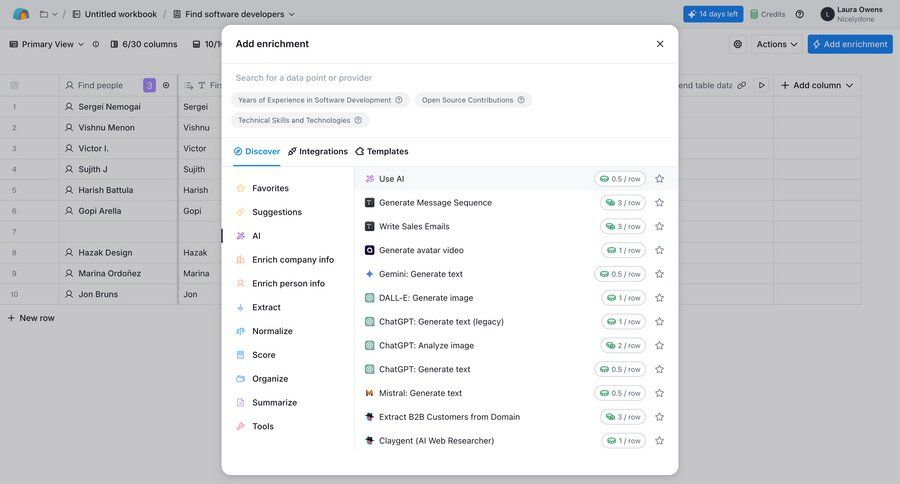Star the ChatGPT: Analyze image enrichment

pyautogui.click(x=660, y=346)
